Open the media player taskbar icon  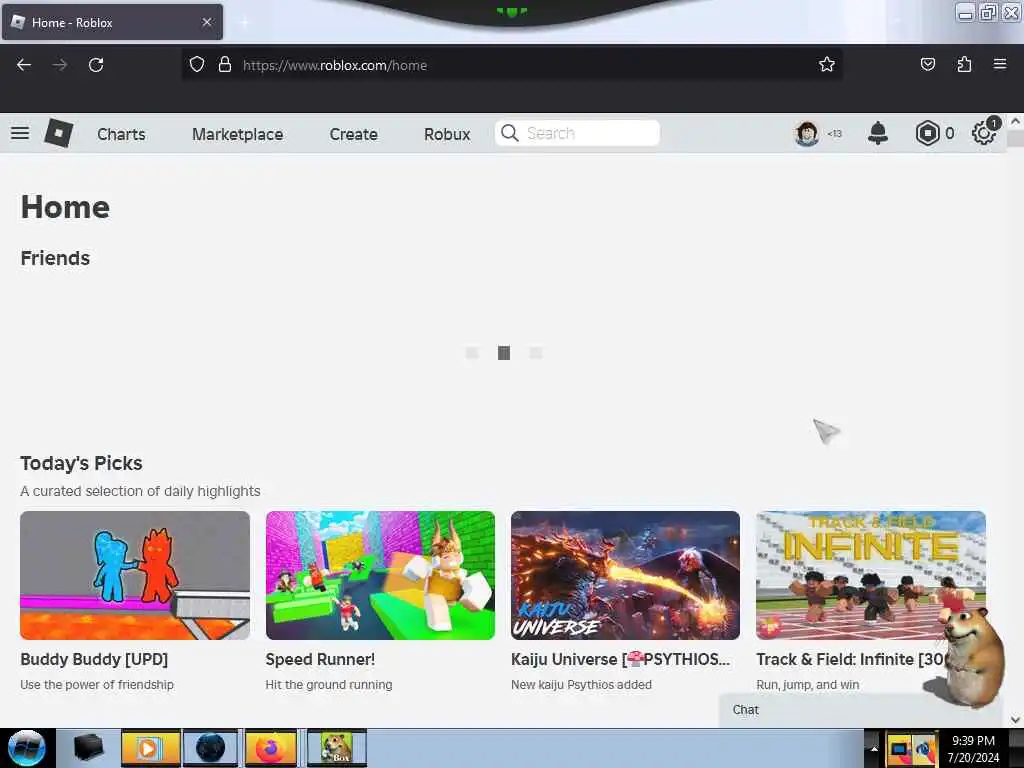149,748
